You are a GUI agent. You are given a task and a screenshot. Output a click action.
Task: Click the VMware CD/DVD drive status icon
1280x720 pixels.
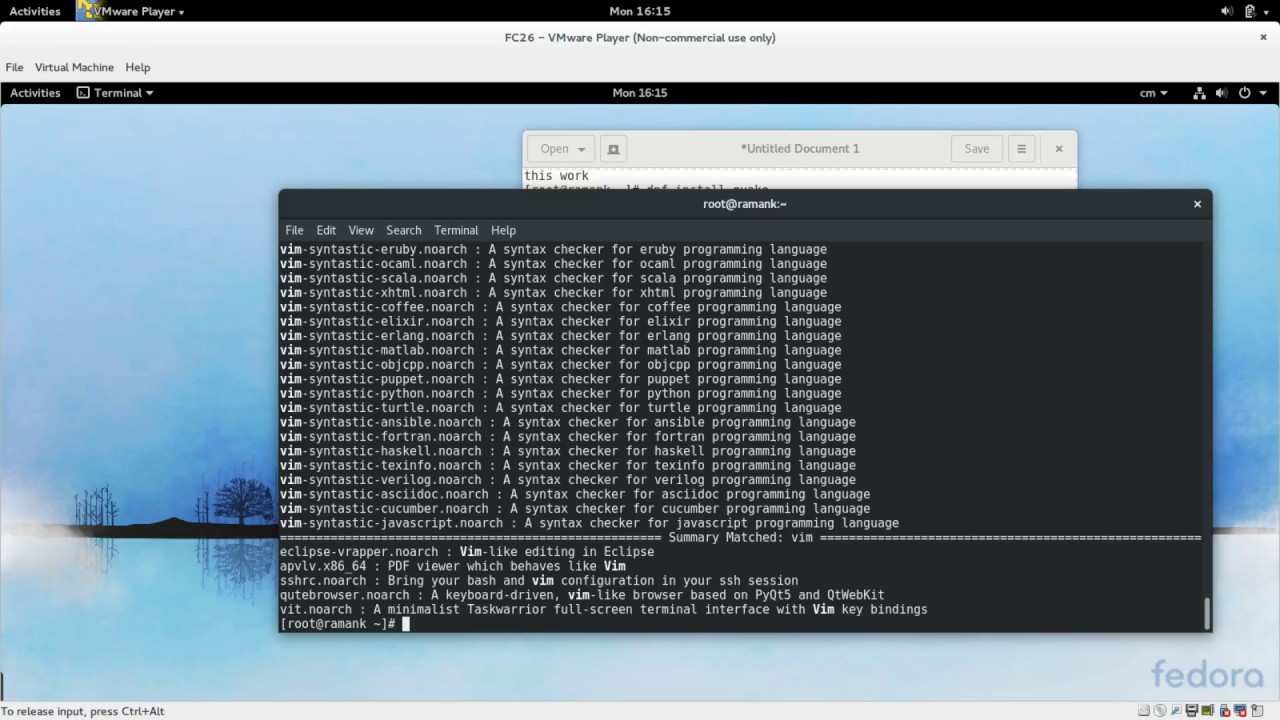coord(1160,710)
